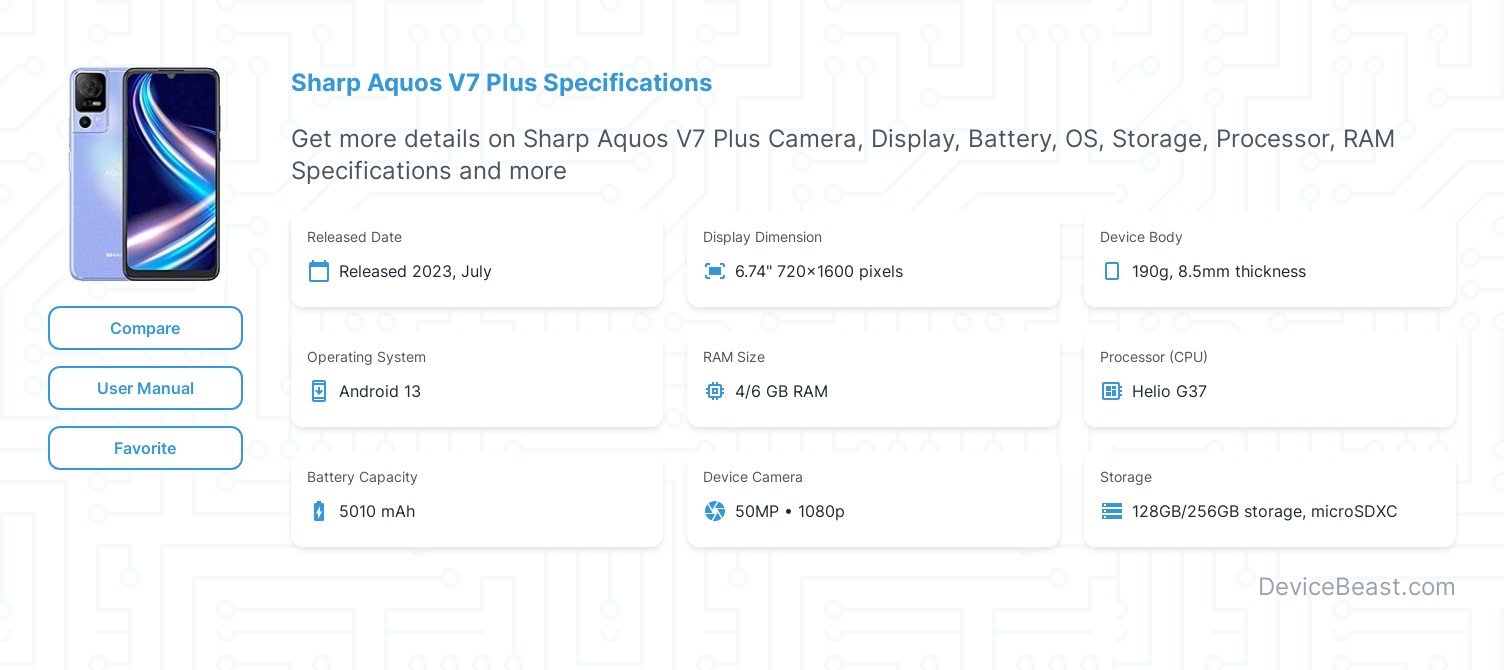1504x670 pixels.
Task: Add device to Favorite
Action: [x=145, y=448]
